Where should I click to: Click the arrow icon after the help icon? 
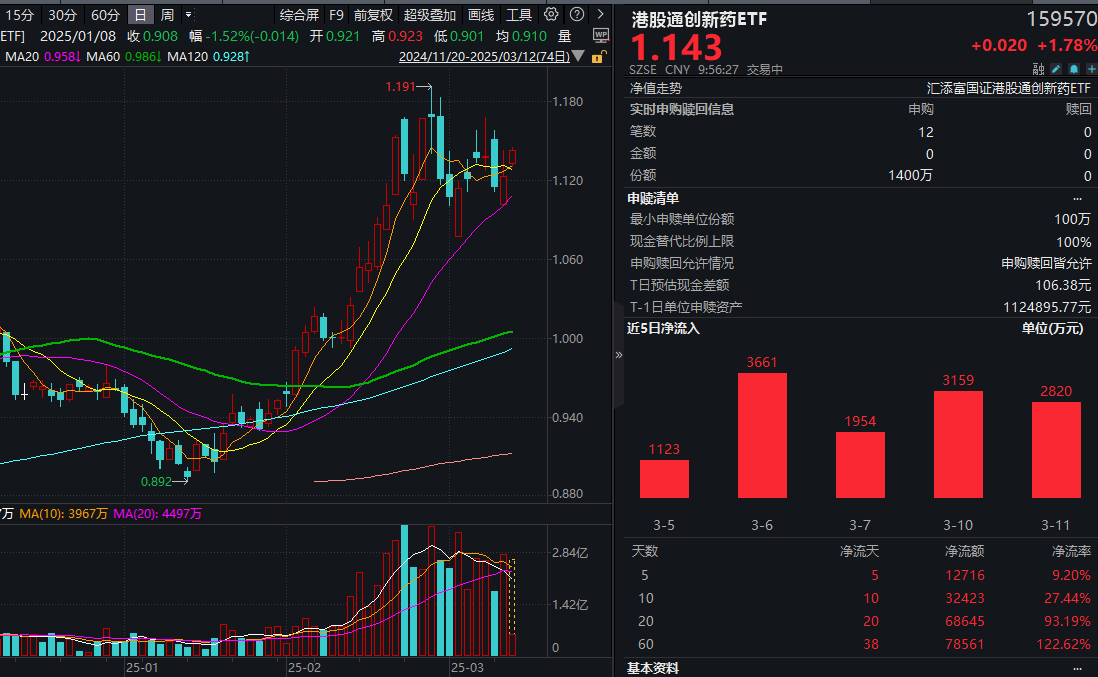point(600,13)
